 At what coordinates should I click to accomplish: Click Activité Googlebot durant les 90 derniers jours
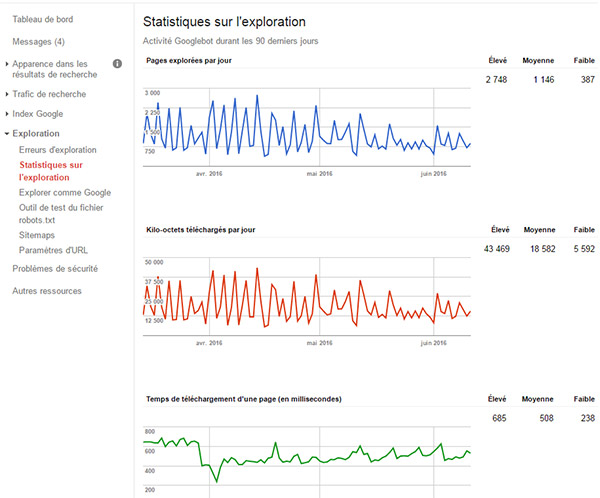(x=230, y=41)
